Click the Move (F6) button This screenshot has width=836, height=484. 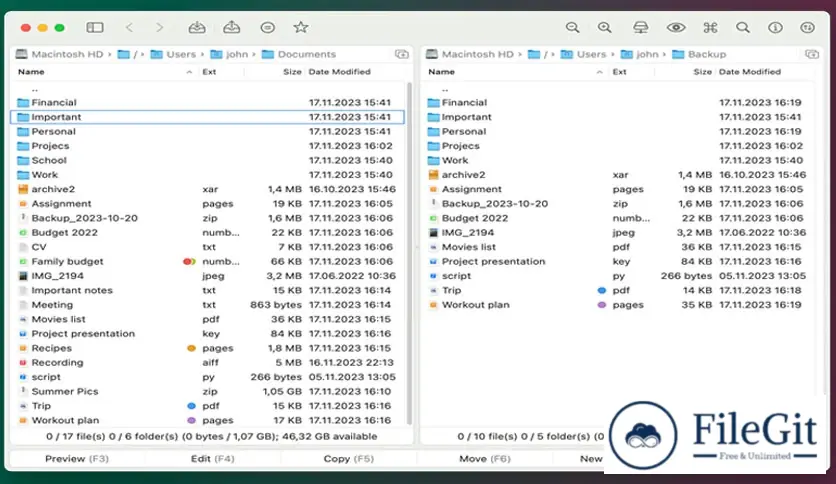point(485,458)
